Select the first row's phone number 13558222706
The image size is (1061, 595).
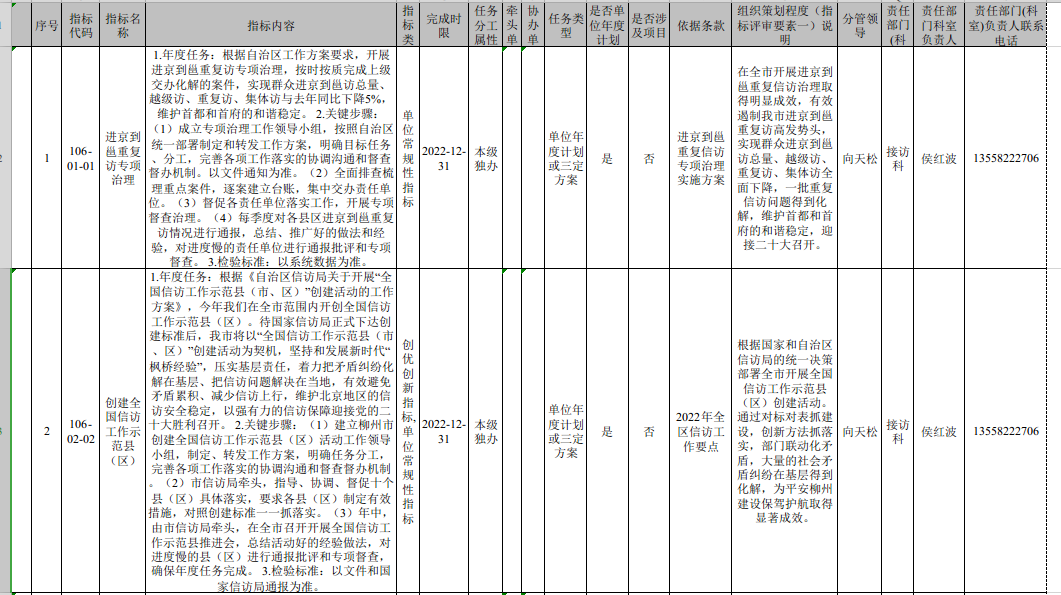[1012, 158]
